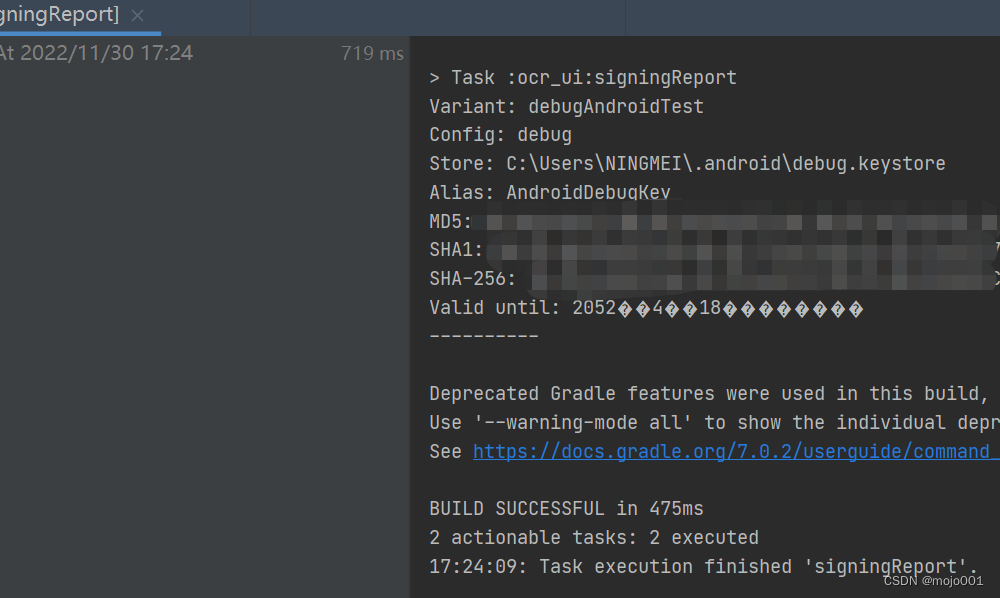This screenshot has width=1000, height=598.
Task: Close the signingReport tab
Action: 136,15
